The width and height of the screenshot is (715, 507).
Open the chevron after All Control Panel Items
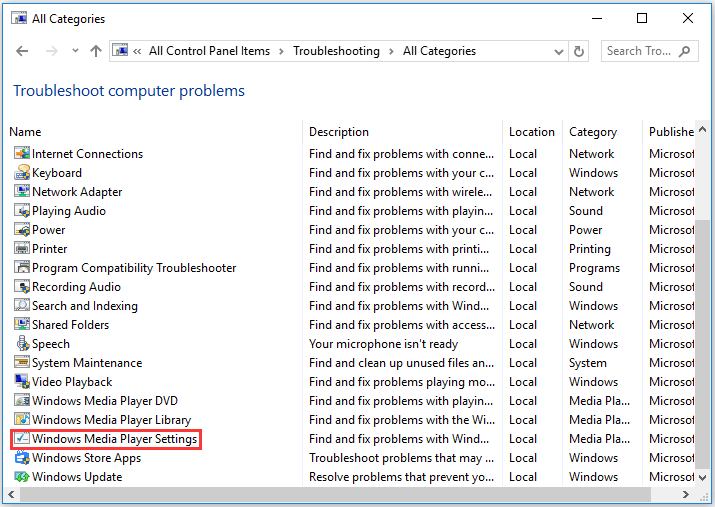[x=281, y=52]
